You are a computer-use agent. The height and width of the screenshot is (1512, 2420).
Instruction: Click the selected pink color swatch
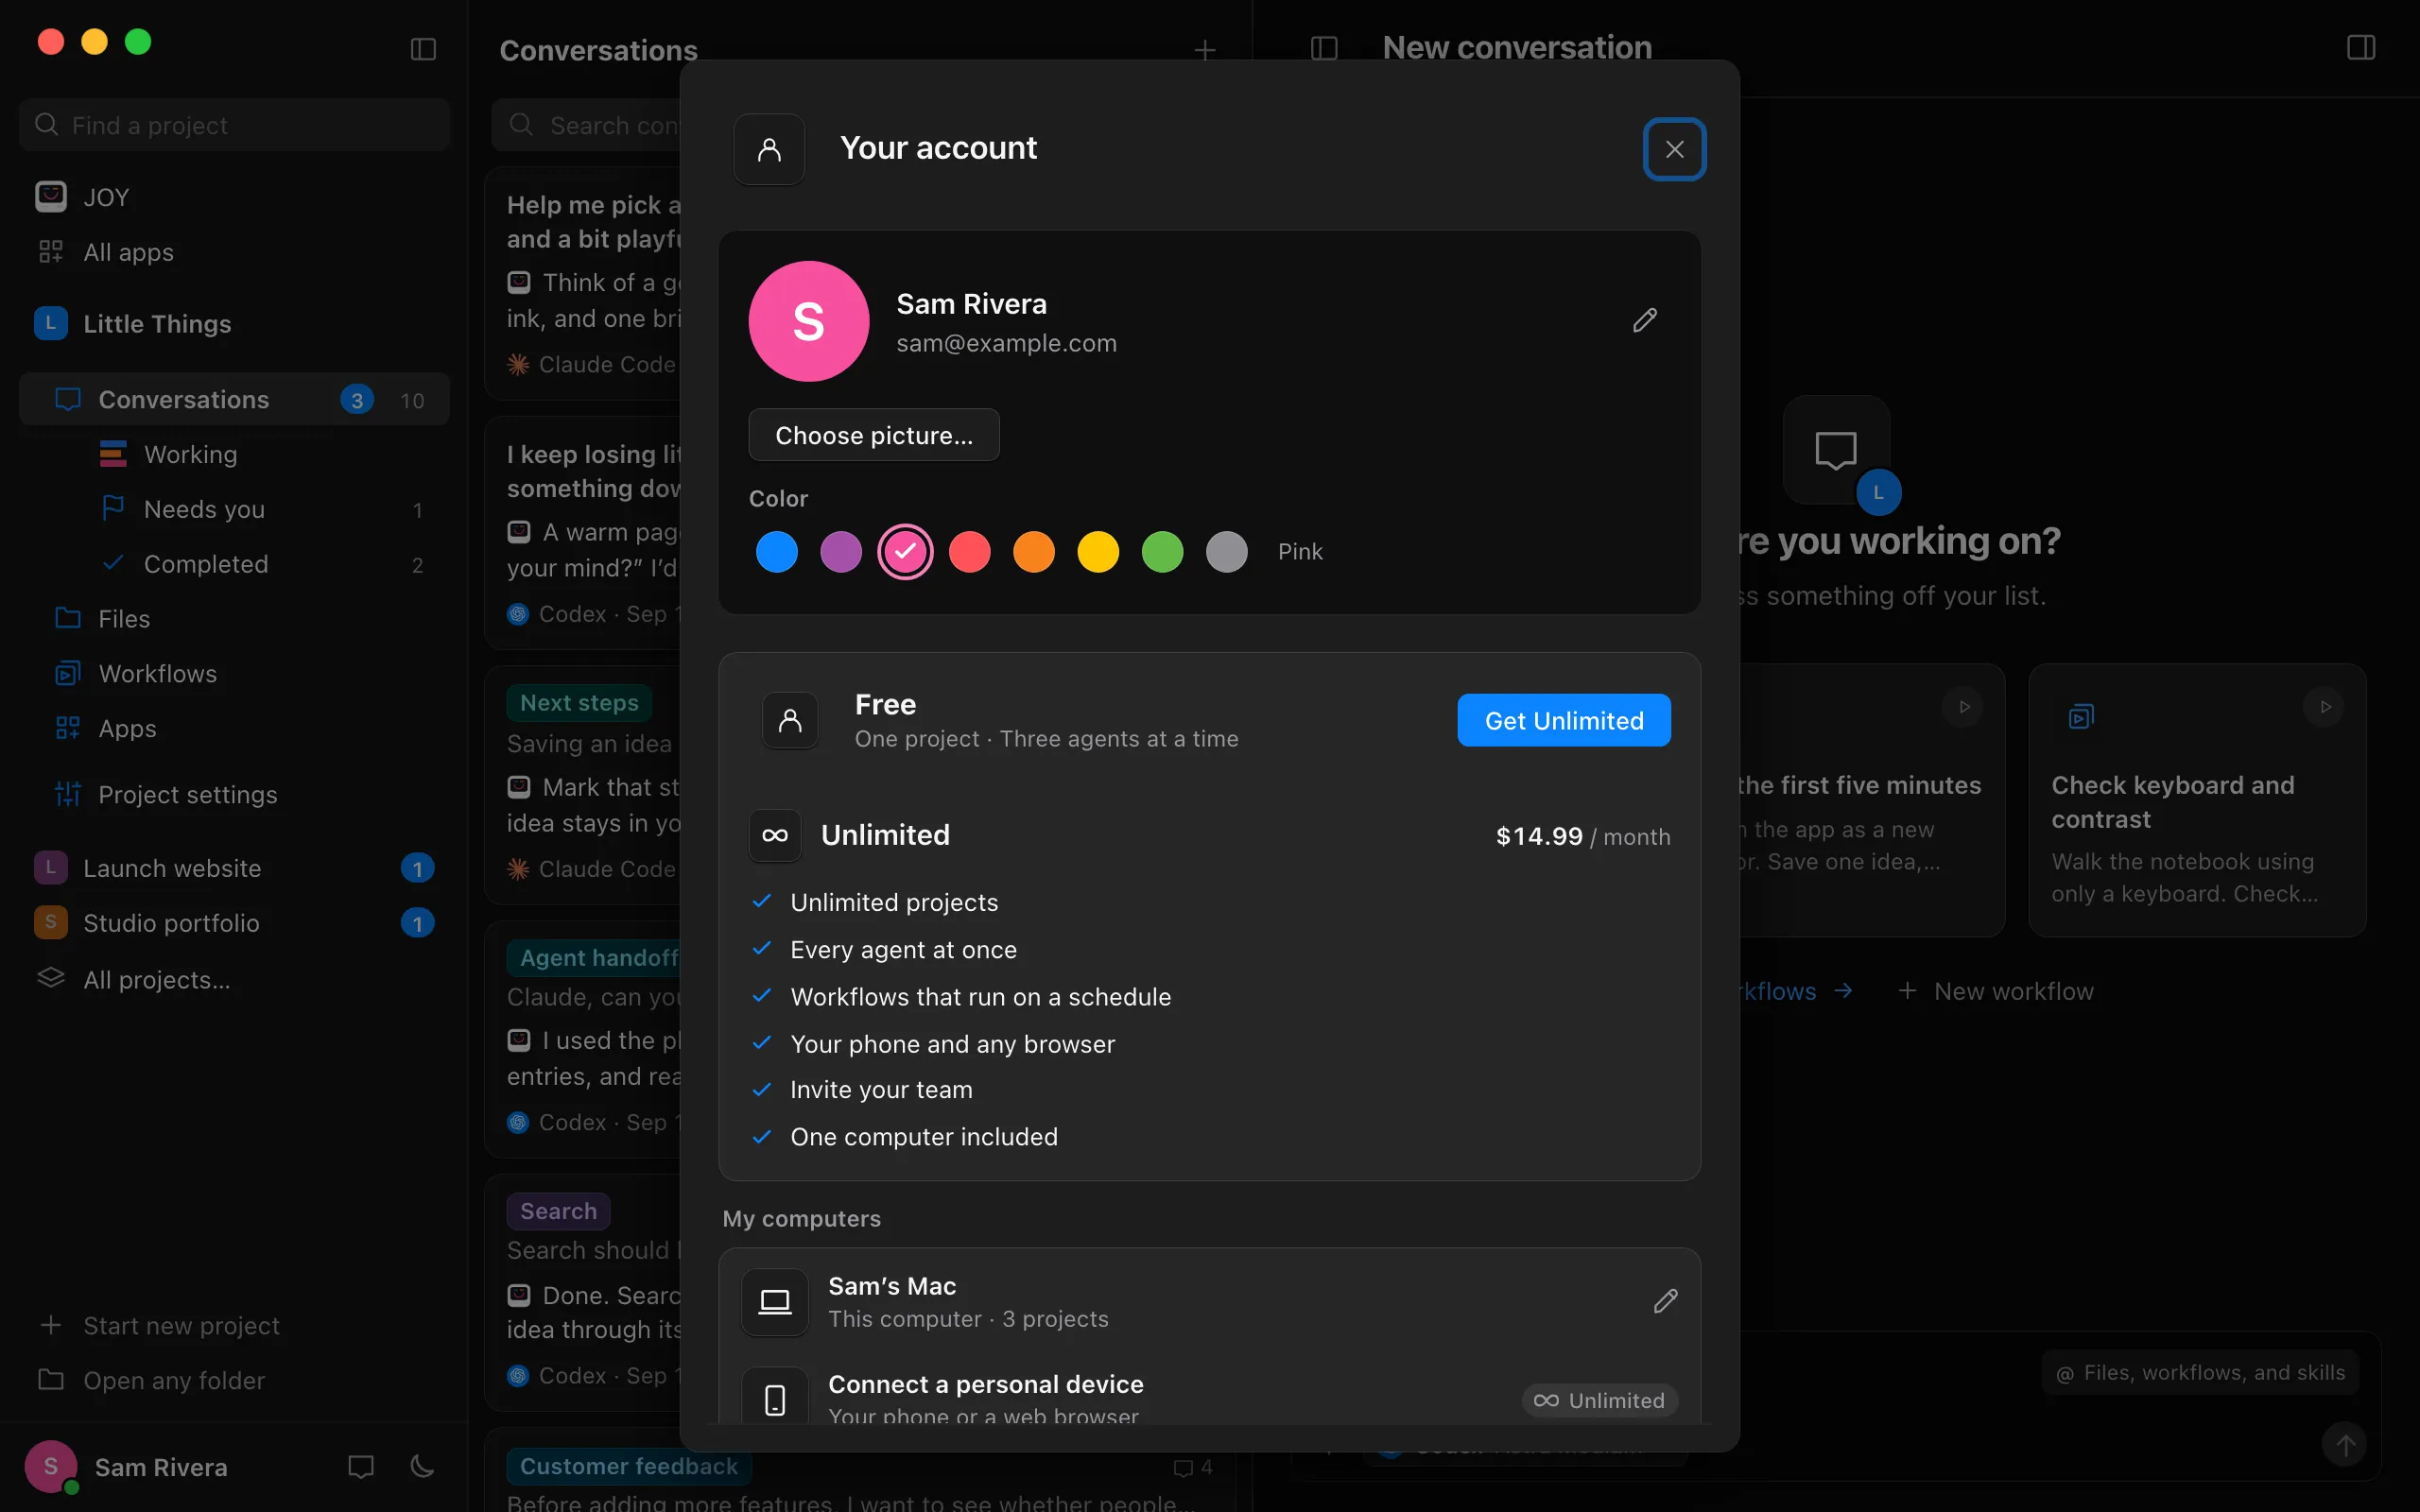(905, 552)
